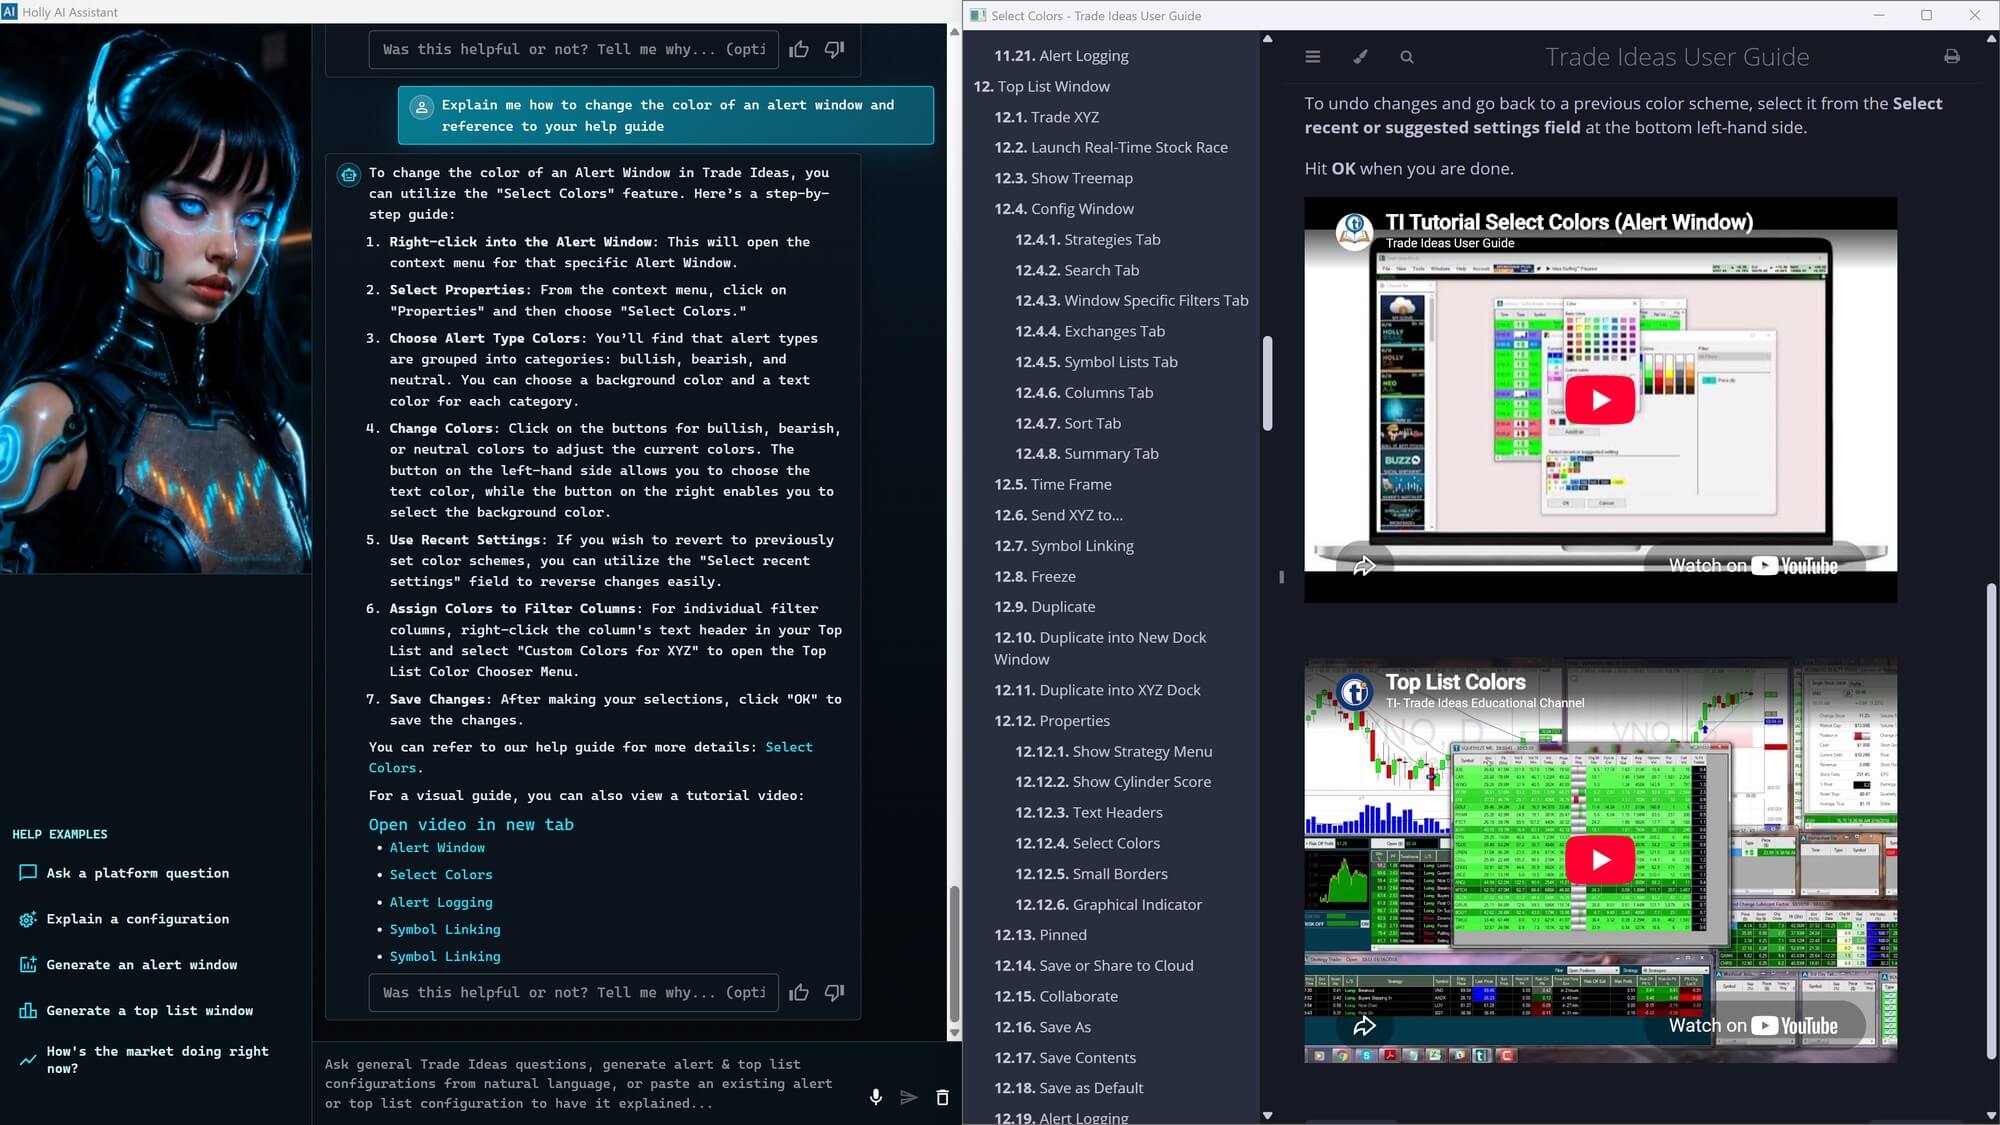Click thumbs down under the latest response
This screenshot has width=2000, height=1125.
834,992
